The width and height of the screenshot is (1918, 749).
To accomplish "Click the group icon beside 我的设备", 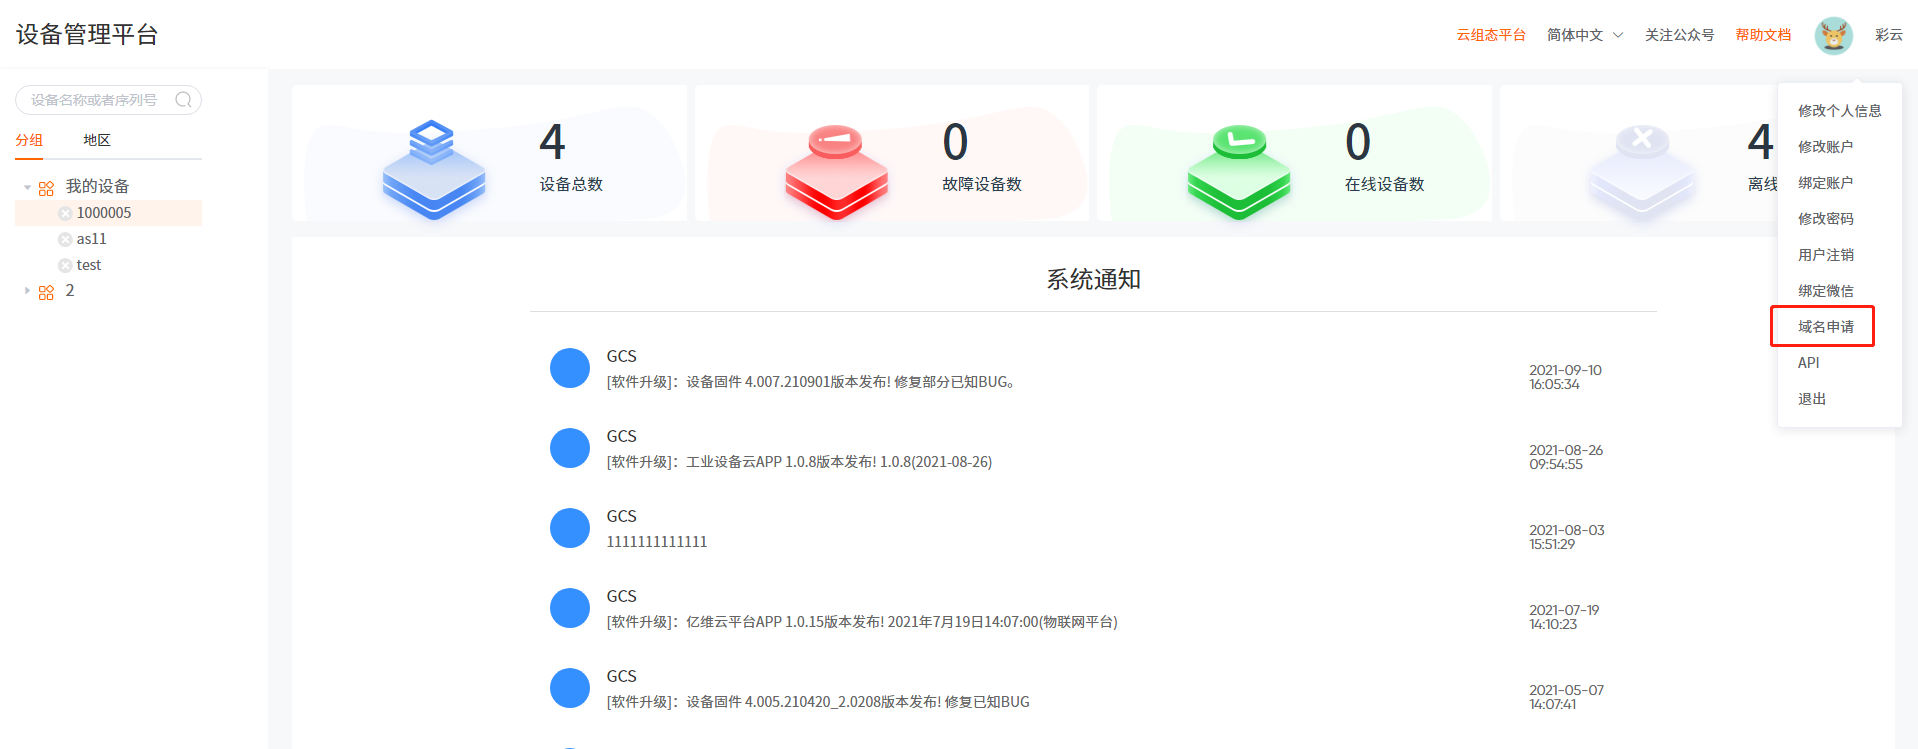I will click(x=46, y=188).
